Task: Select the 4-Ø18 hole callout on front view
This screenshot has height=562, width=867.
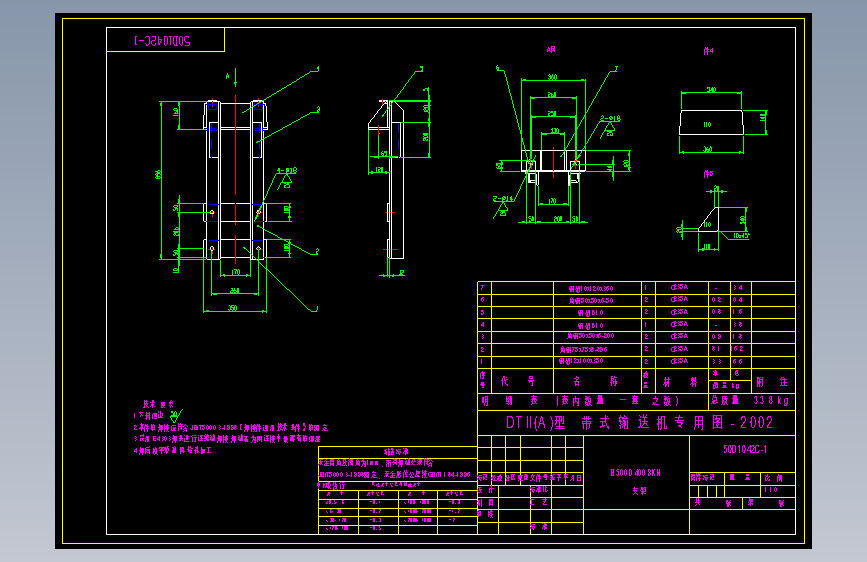Action: 287,170
